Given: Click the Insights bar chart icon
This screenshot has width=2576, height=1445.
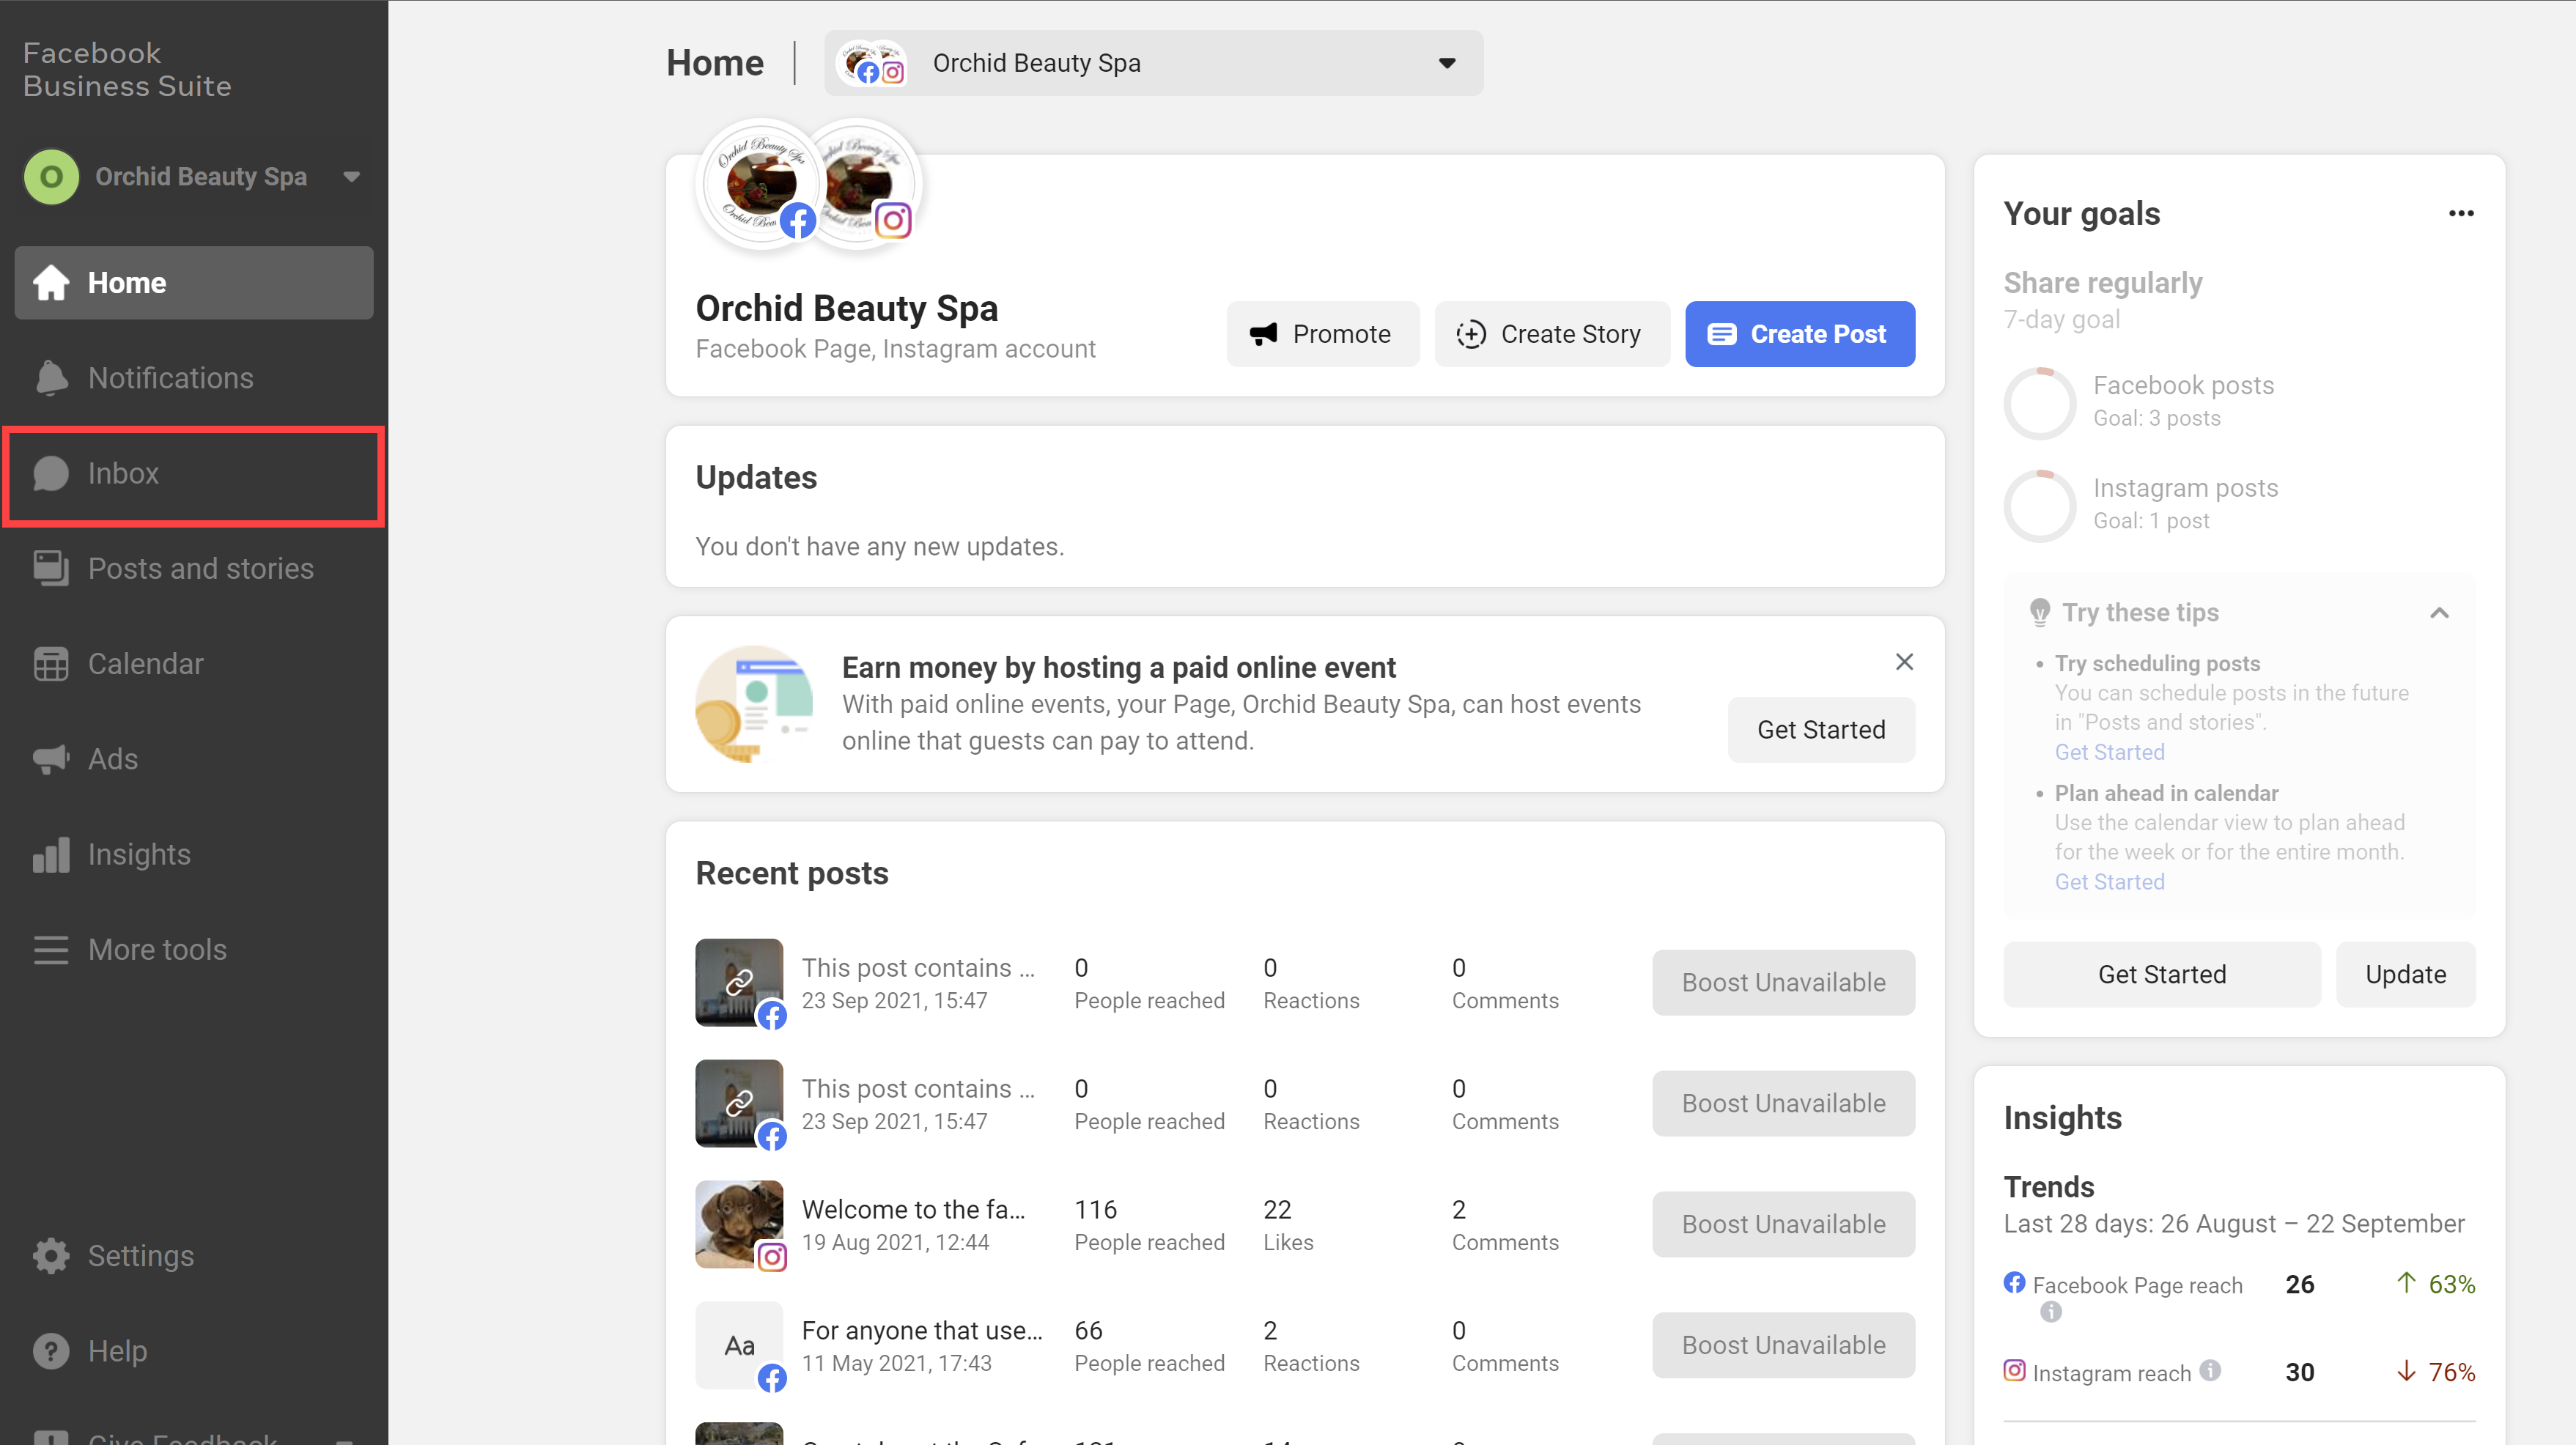Looking at the screenshot, I should (x=51, y=854).
